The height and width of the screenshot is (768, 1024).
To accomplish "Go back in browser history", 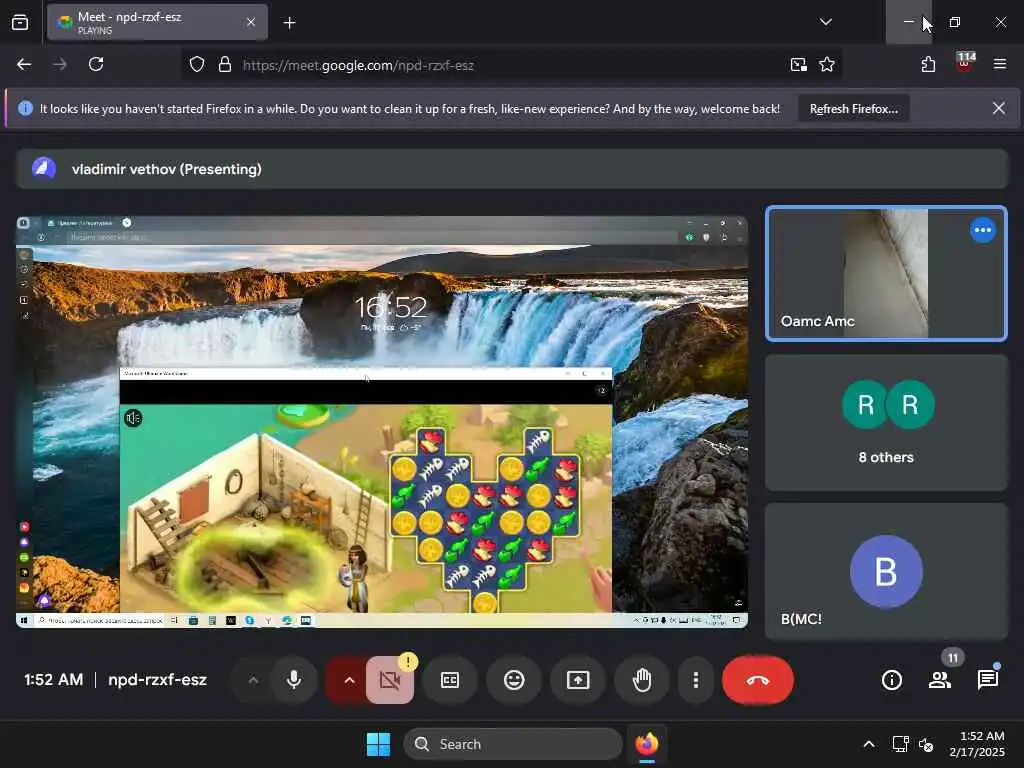I will pos(24,64).
